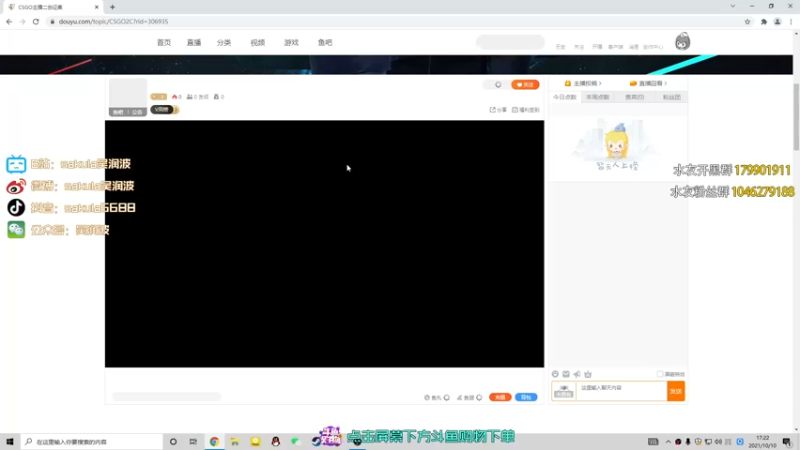Open the 游戏 navigation item
Screen dimensions: 800x450
pos(291,42)
